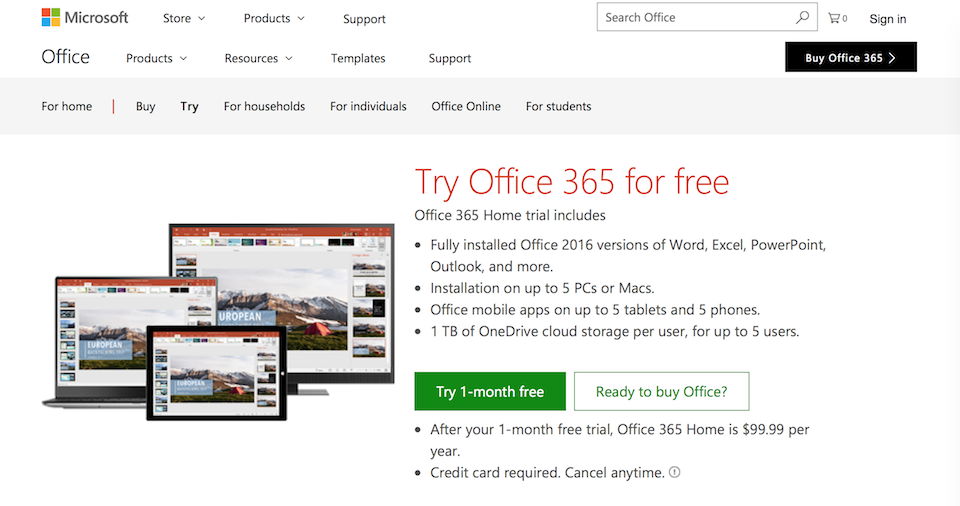
Task: Click the search magnifier icon
Action: 802,18
